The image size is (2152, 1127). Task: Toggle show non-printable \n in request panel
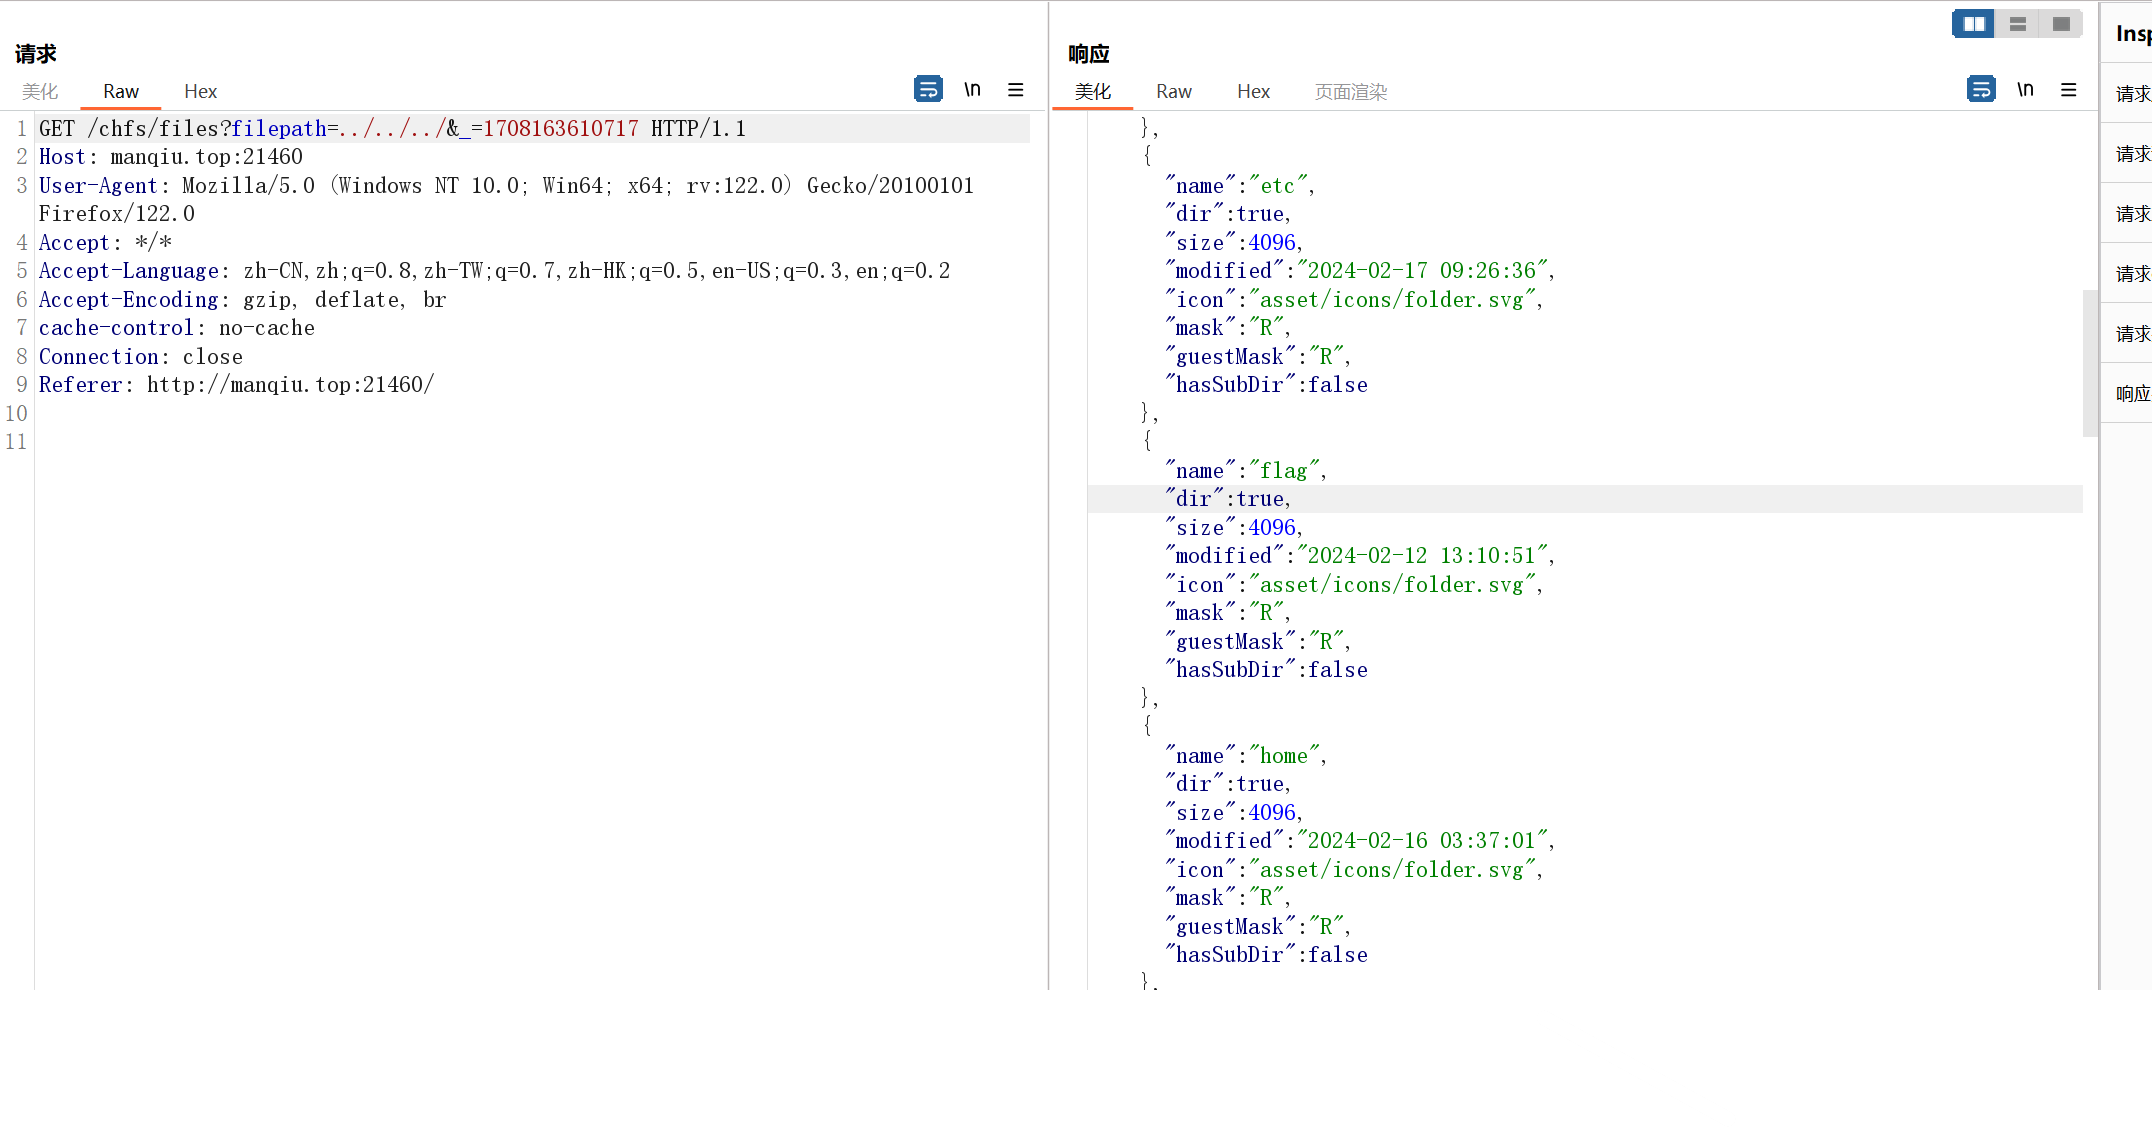click(972, 90)
